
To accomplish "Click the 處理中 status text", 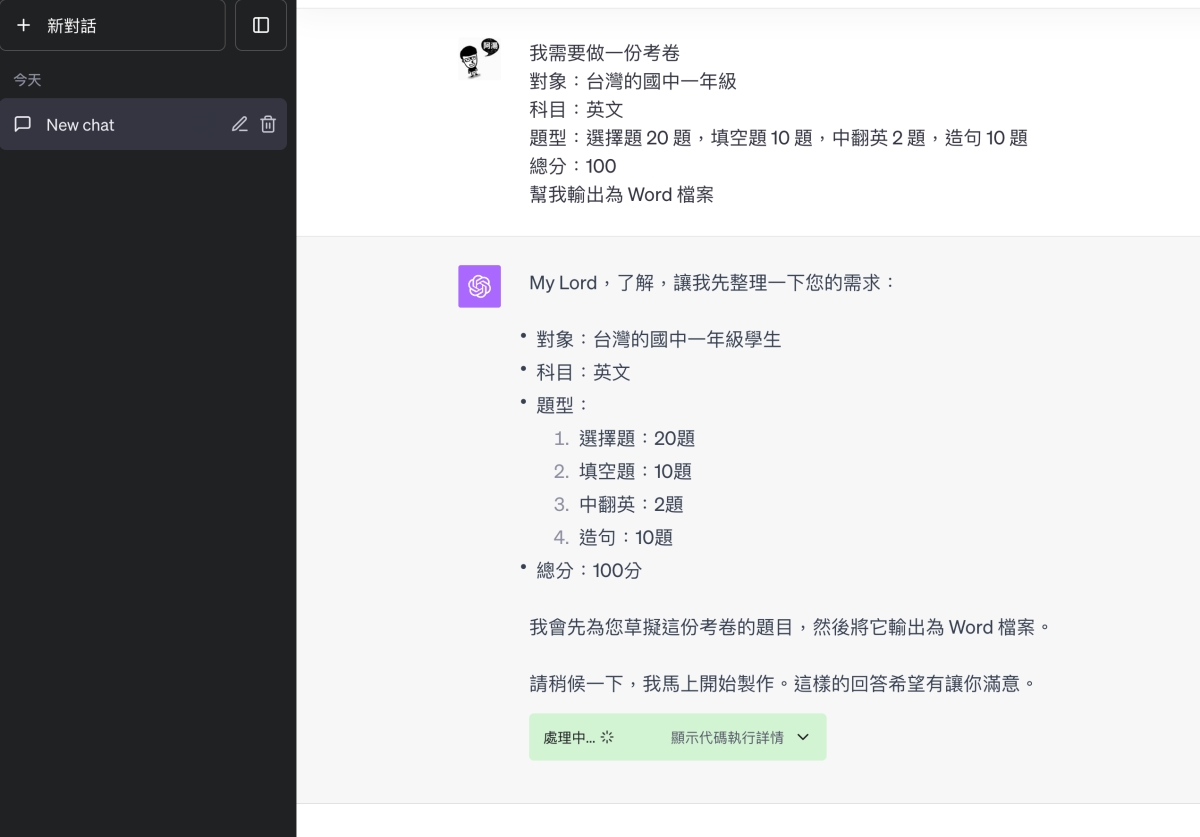I will (x=568, y=738).
